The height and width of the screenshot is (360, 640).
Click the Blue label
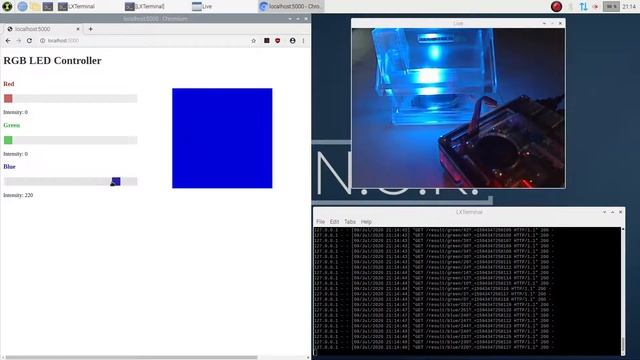(x=9, y=167)
